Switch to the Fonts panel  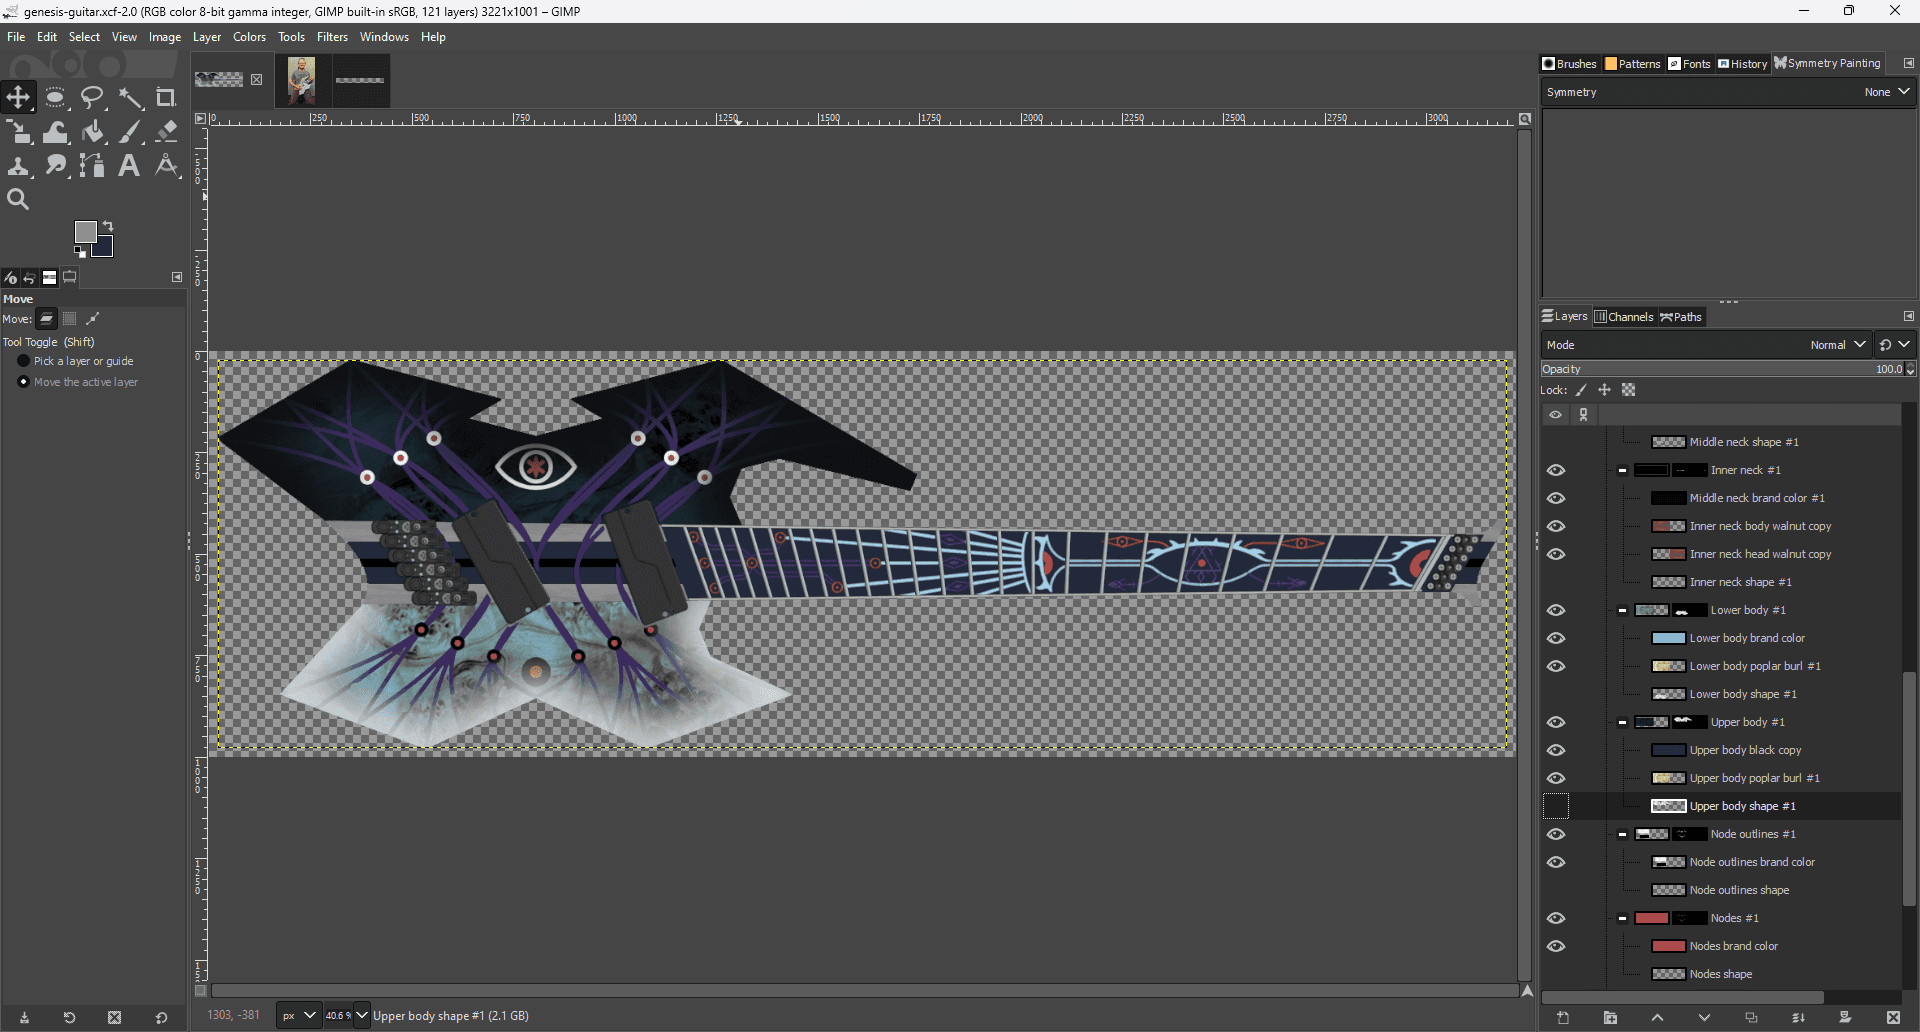(1689, 63)
